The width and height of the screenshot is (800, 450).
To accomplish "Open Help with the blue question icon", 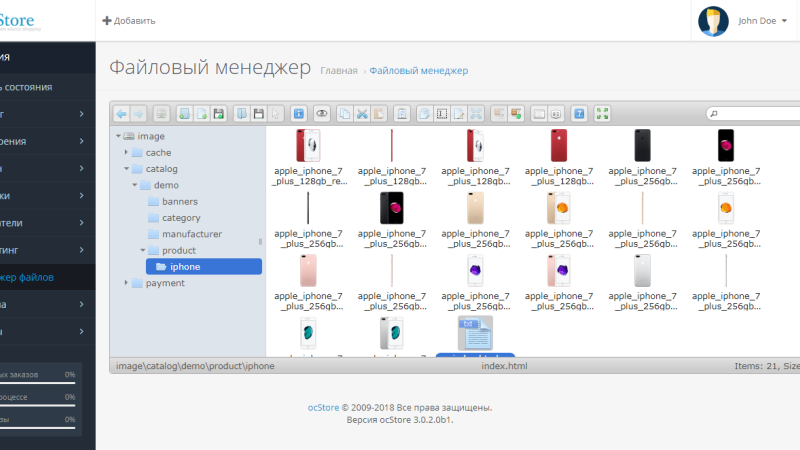I will point(579,114).
